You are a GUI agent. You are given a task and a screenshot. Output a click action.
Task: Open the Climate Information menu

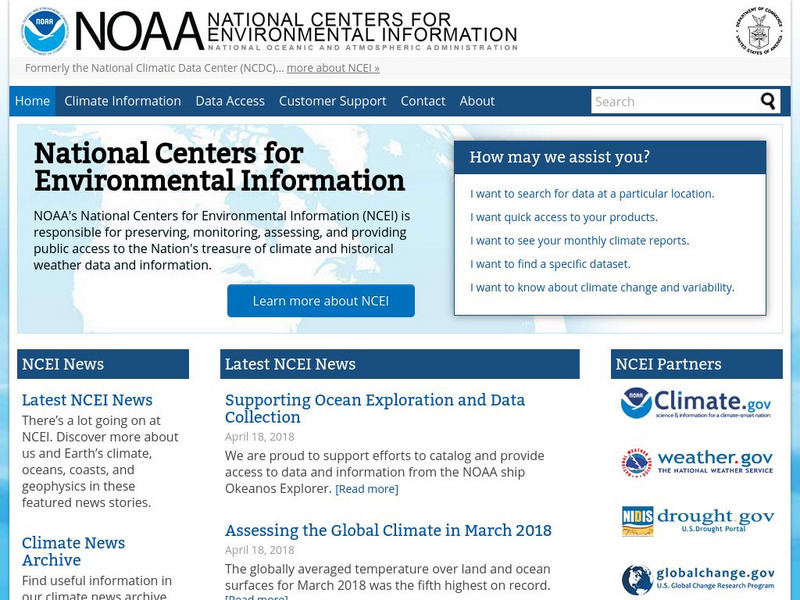[122, 101]
